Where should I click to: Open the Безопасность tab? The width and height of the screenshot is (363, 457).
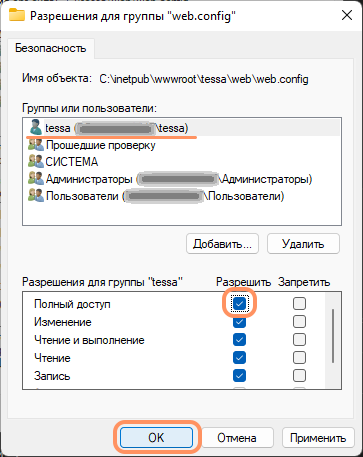(51, 48)
